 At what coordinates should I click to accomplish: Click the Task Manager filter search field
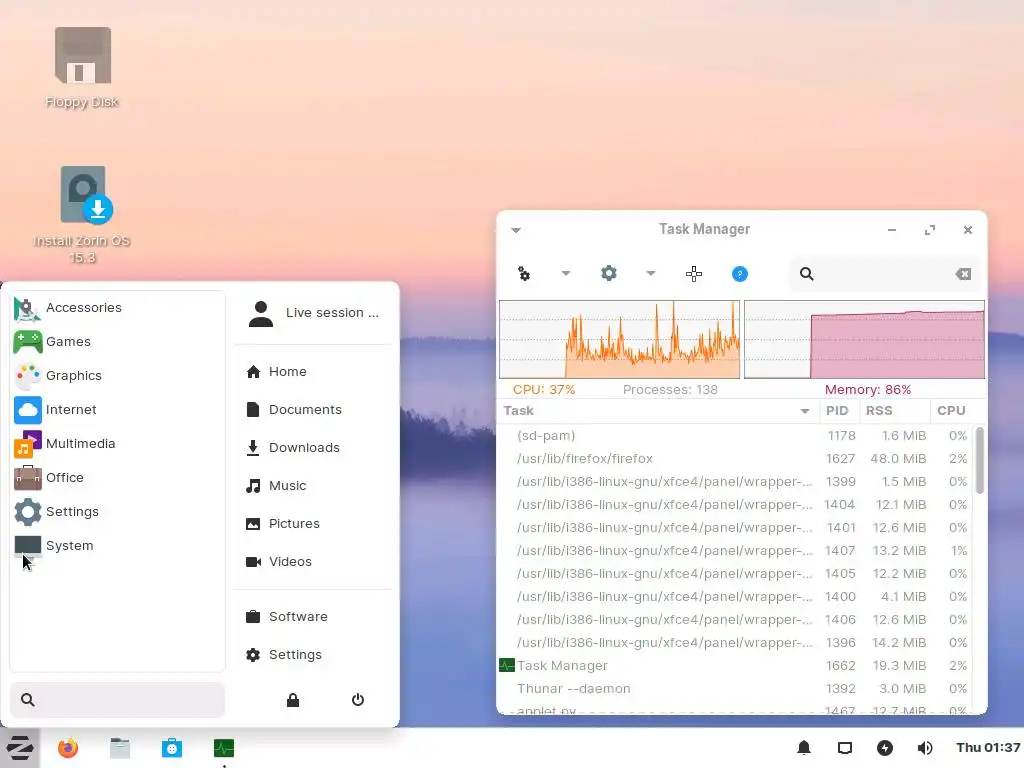(885, 274)
